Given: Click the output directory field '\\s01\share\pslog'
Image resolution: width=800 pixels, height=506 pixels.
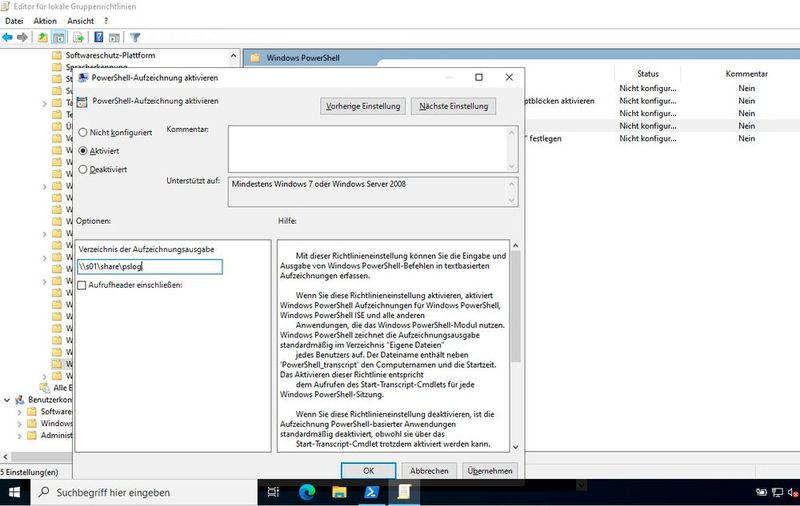Looking at the screenshot, I should (150, 267).
